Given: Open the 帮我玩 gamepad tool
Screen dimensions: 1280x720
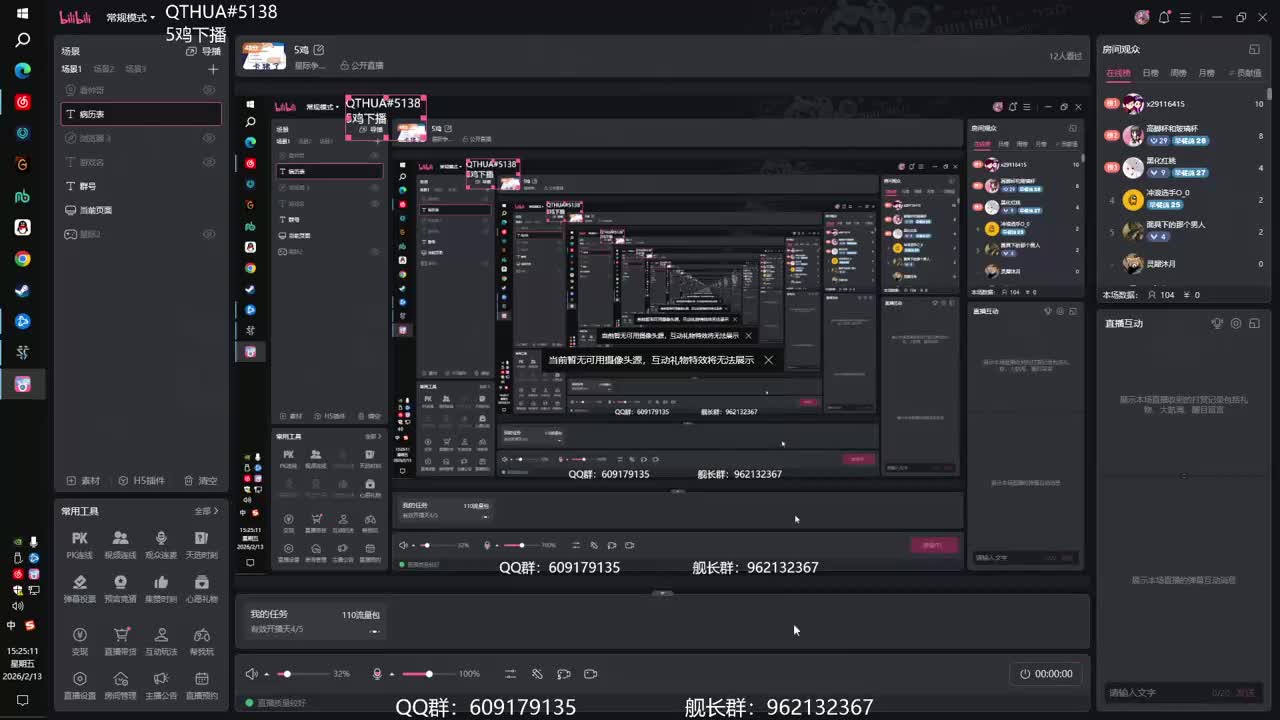Looking at the screenshot, I should click(x=201, y=640).
